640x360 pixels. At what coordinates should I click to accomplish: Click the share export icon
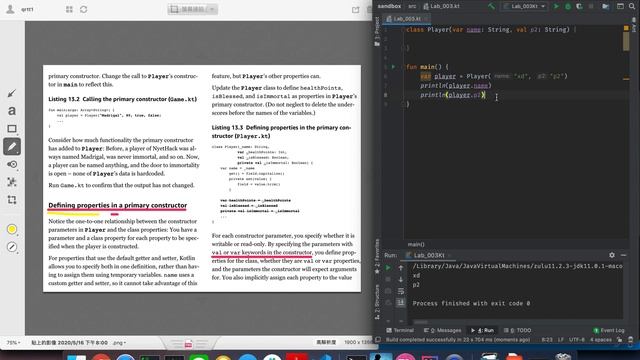pyautogui.click(x=356, y=9)
